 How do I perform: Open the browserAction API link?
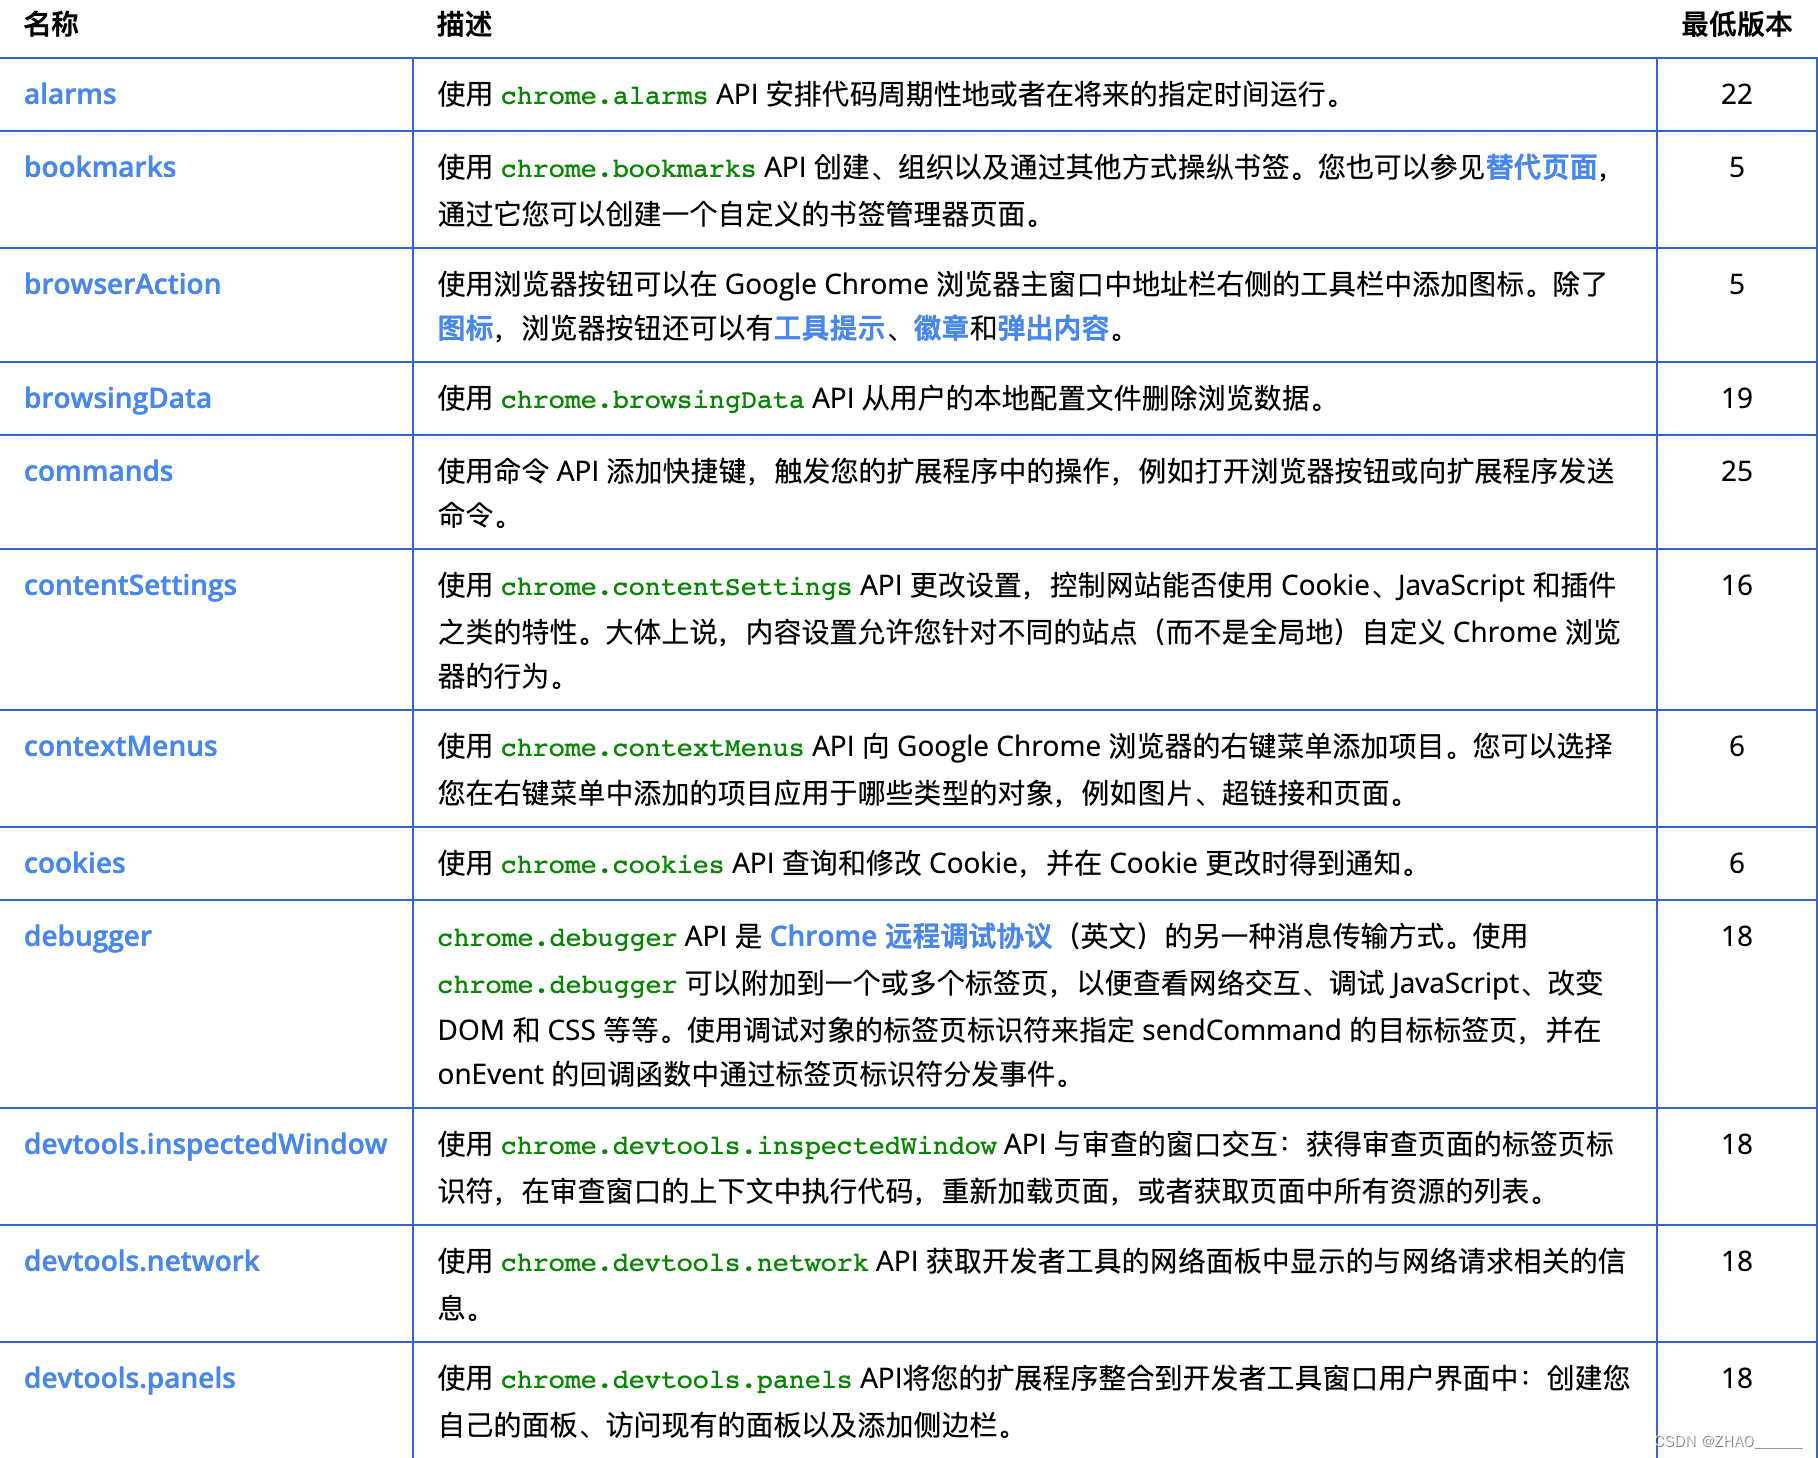[x=122, y=284]
